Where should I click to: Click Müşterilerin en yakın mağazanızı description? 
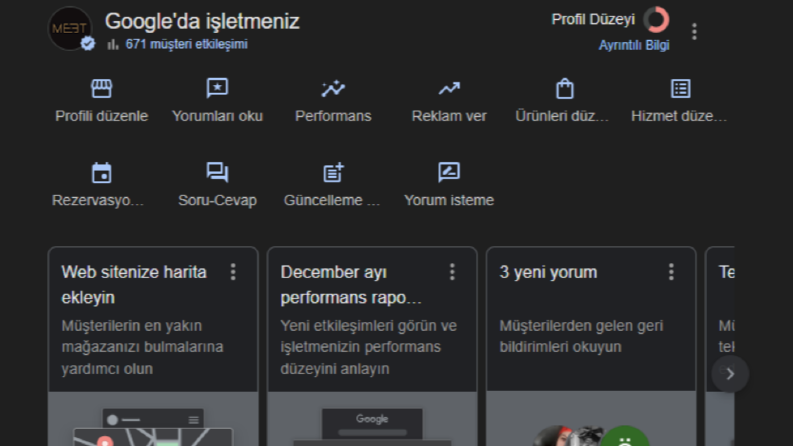[142, 347]
